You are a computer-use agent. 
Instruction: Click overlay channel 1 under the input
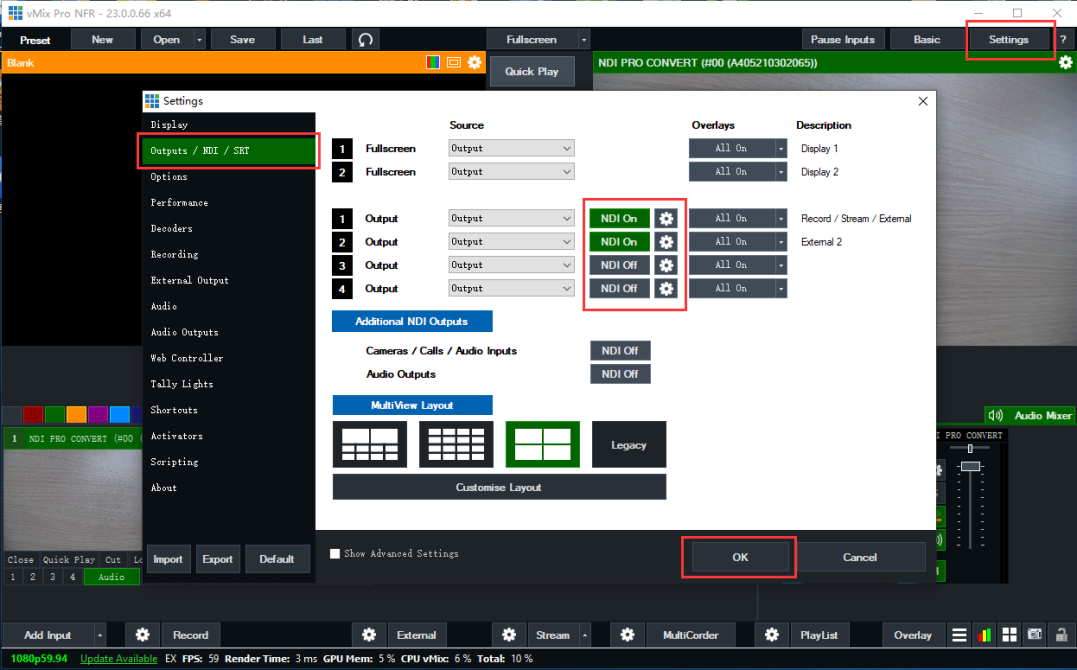click(12, 577)
